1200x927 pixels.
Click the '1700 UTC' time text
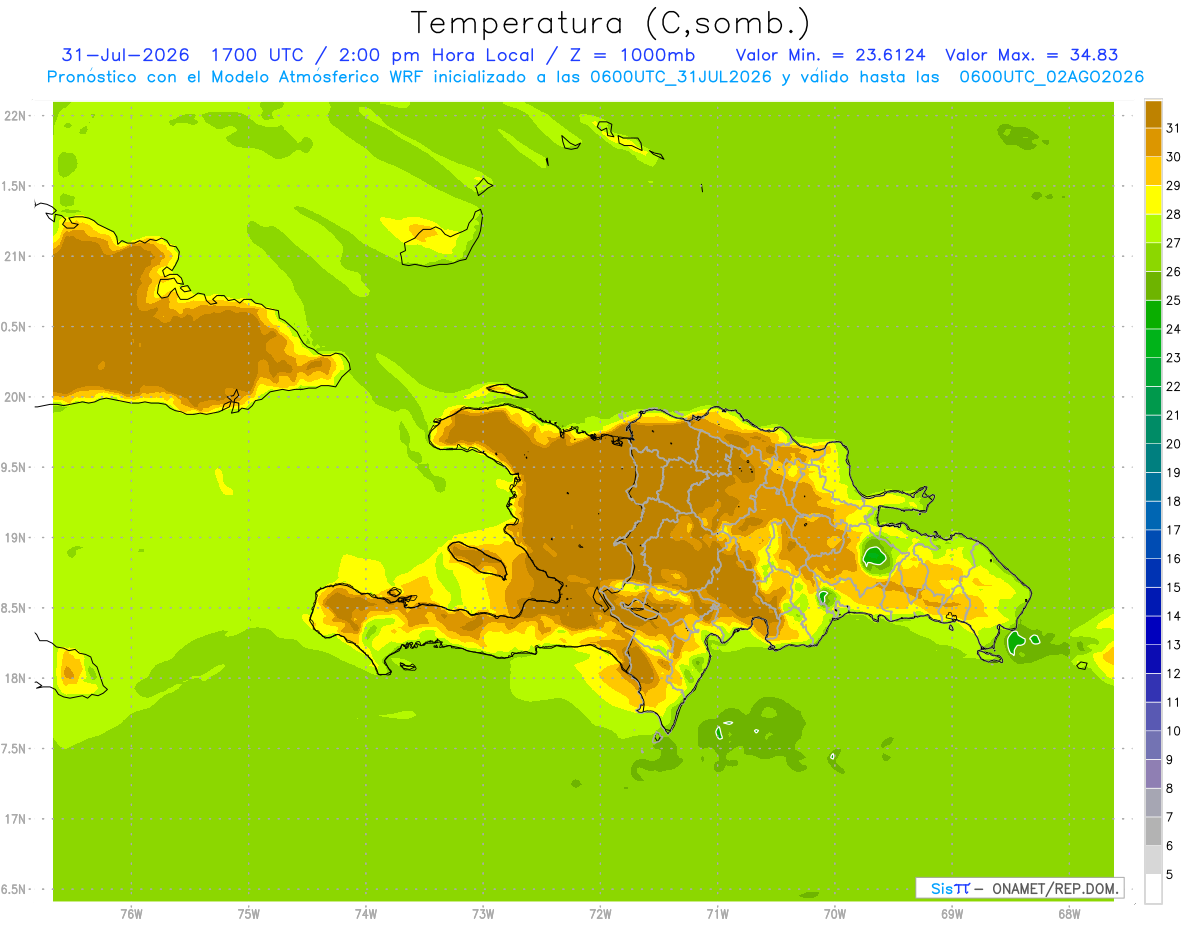(x=256, y=55)
